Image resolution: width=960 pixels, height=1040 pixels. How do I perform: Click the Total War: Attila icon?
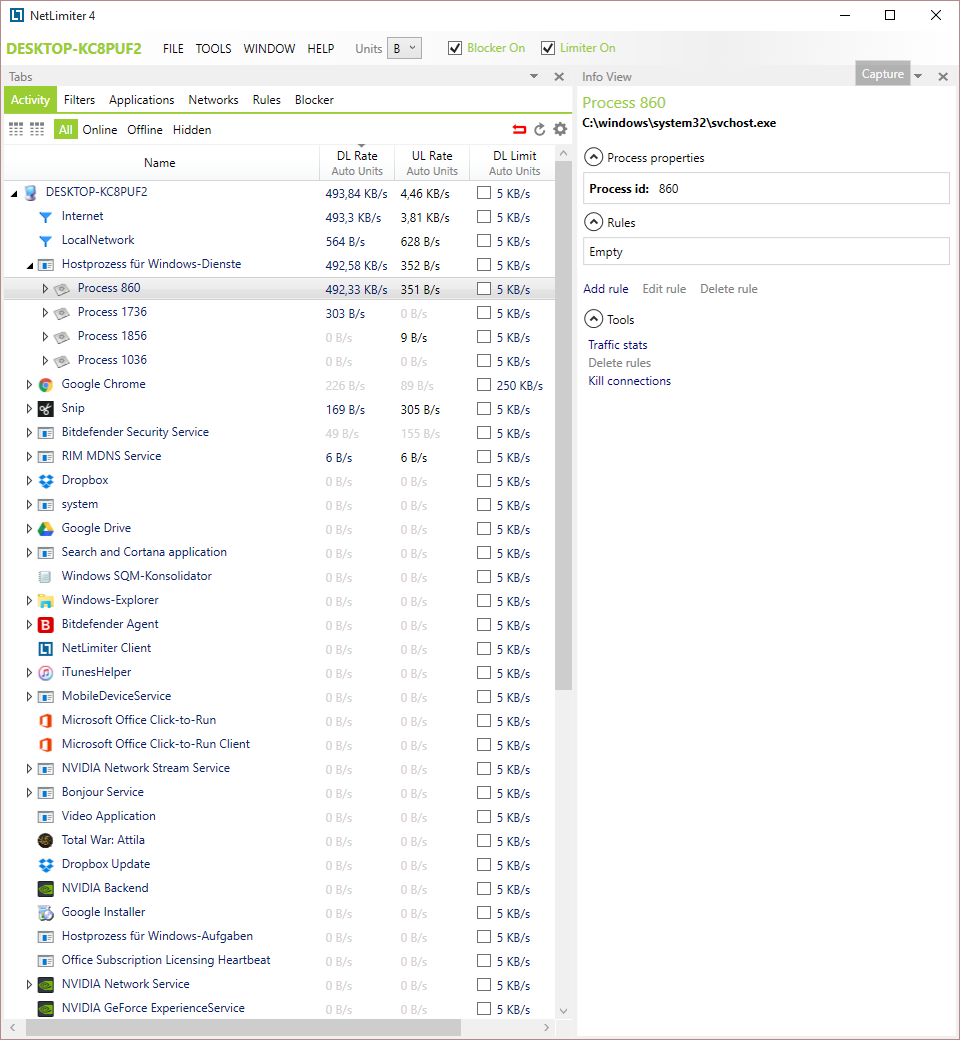pos(45,840)
